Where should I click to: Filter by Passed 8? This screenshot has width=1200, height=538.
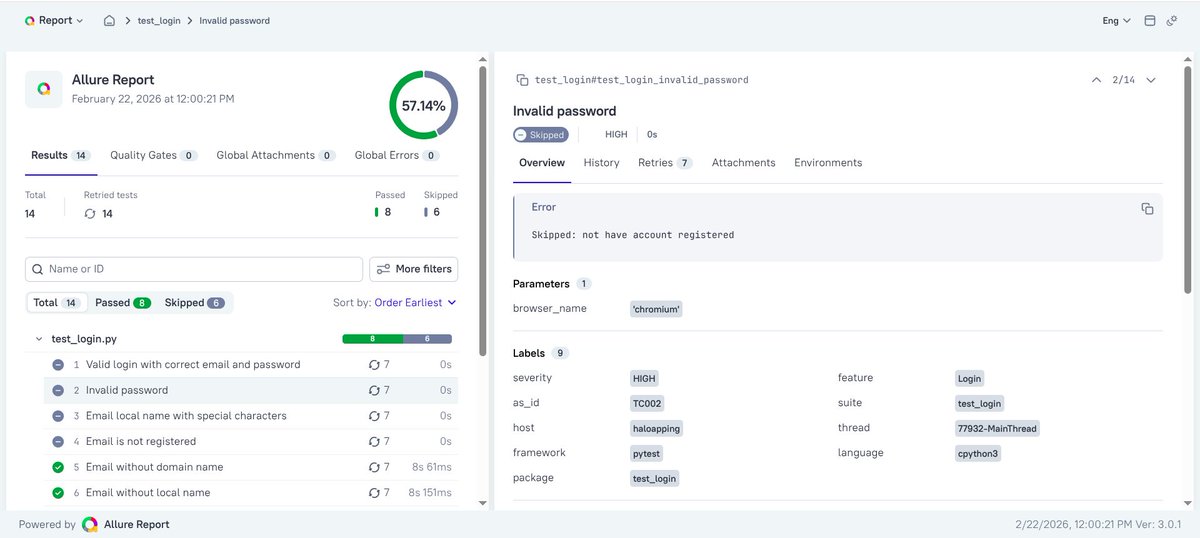[x=122, y=302]
